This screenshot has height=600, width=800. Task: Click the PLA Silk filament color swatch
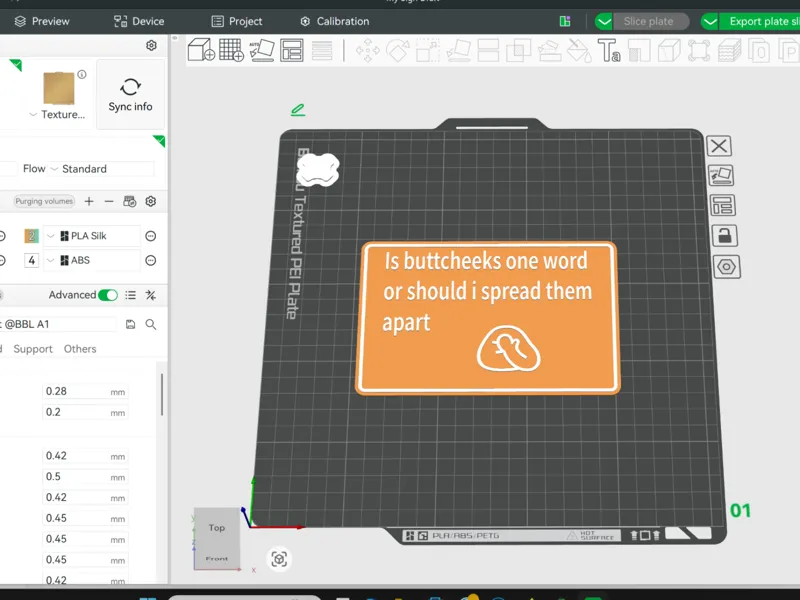[x=32, y=236]
